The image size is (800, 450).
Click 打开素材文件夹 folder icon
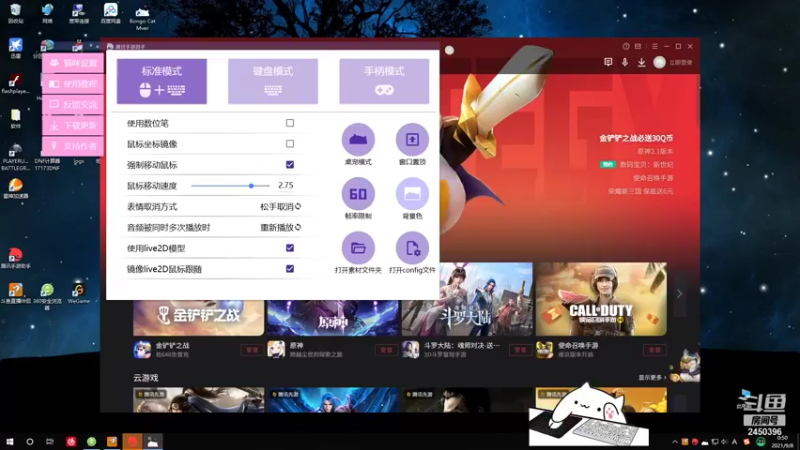358,248
